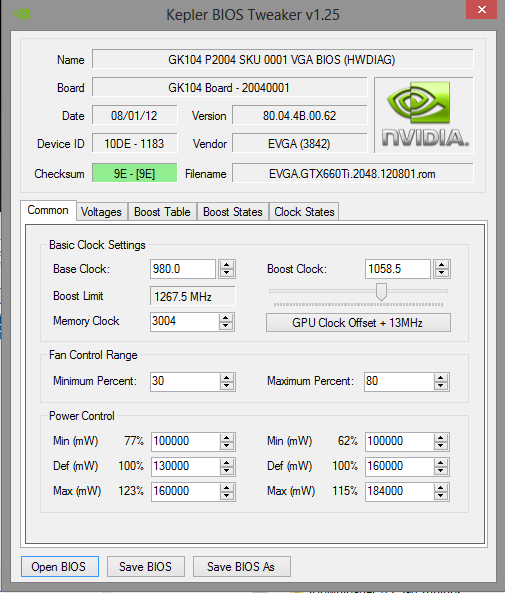507x593 pixels.
Task: Click the Memory Clock value field
Action: [x=184, y=321]
